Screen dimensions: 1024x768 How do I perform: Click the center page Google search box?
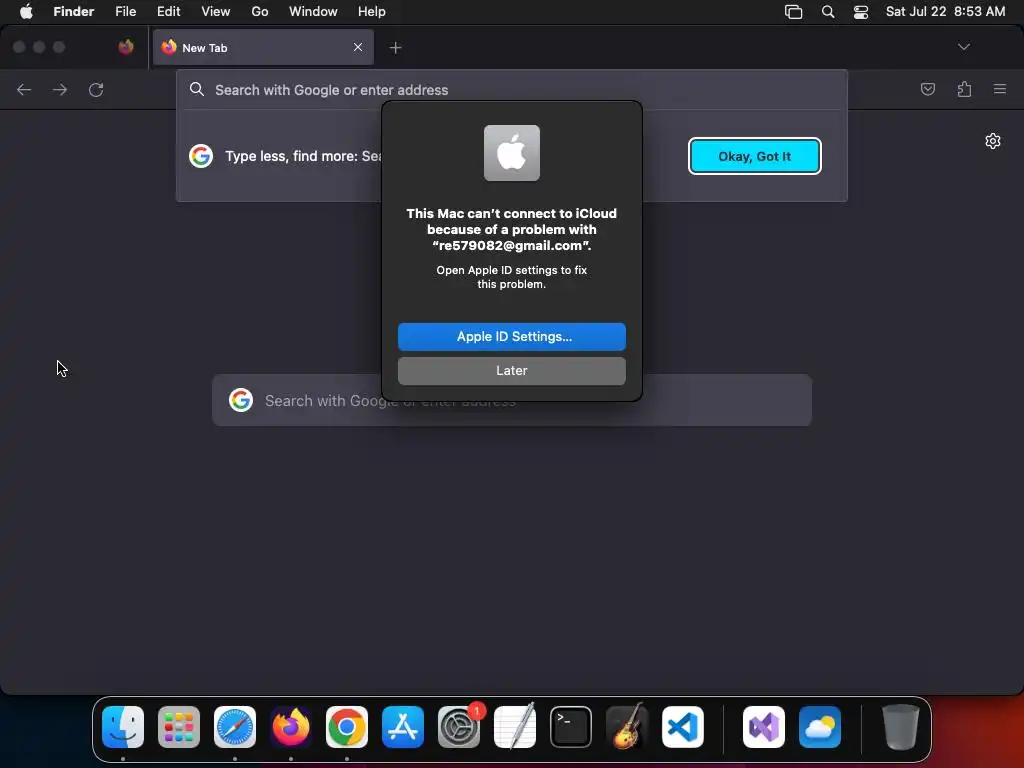[x=511, y=400]
